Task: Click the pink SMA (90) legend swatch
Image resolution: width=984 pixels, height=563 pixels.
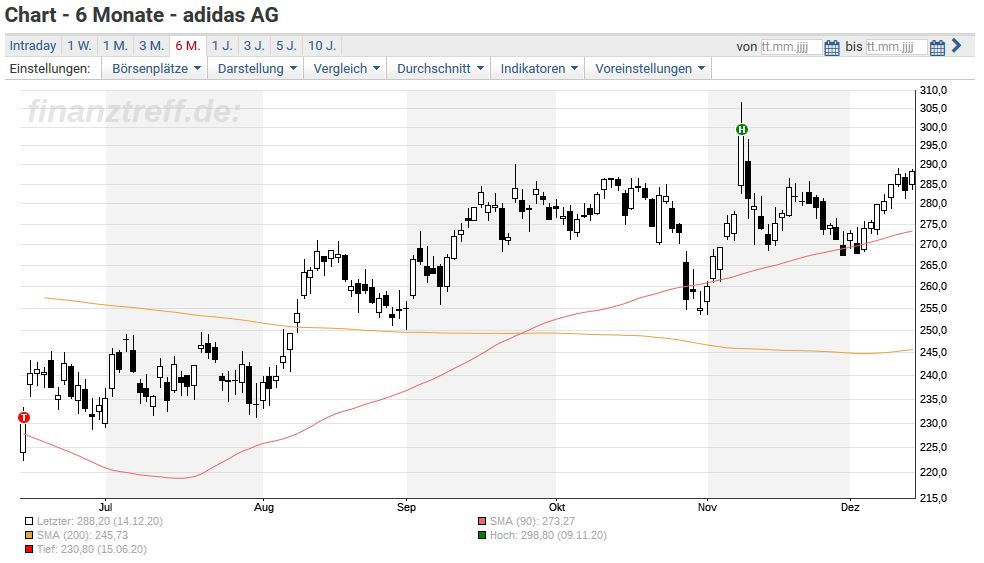Action: [x=482, y=521]
